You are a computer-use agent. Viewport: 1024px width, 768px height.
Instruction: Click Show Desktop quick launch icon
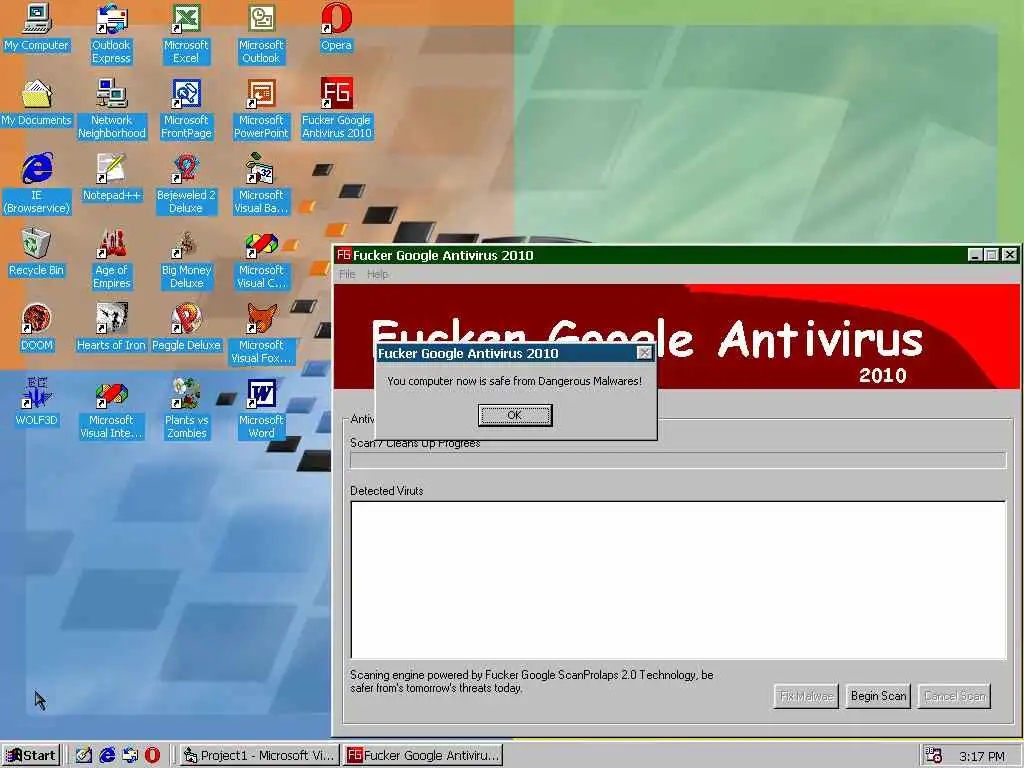tap(83, 756)
